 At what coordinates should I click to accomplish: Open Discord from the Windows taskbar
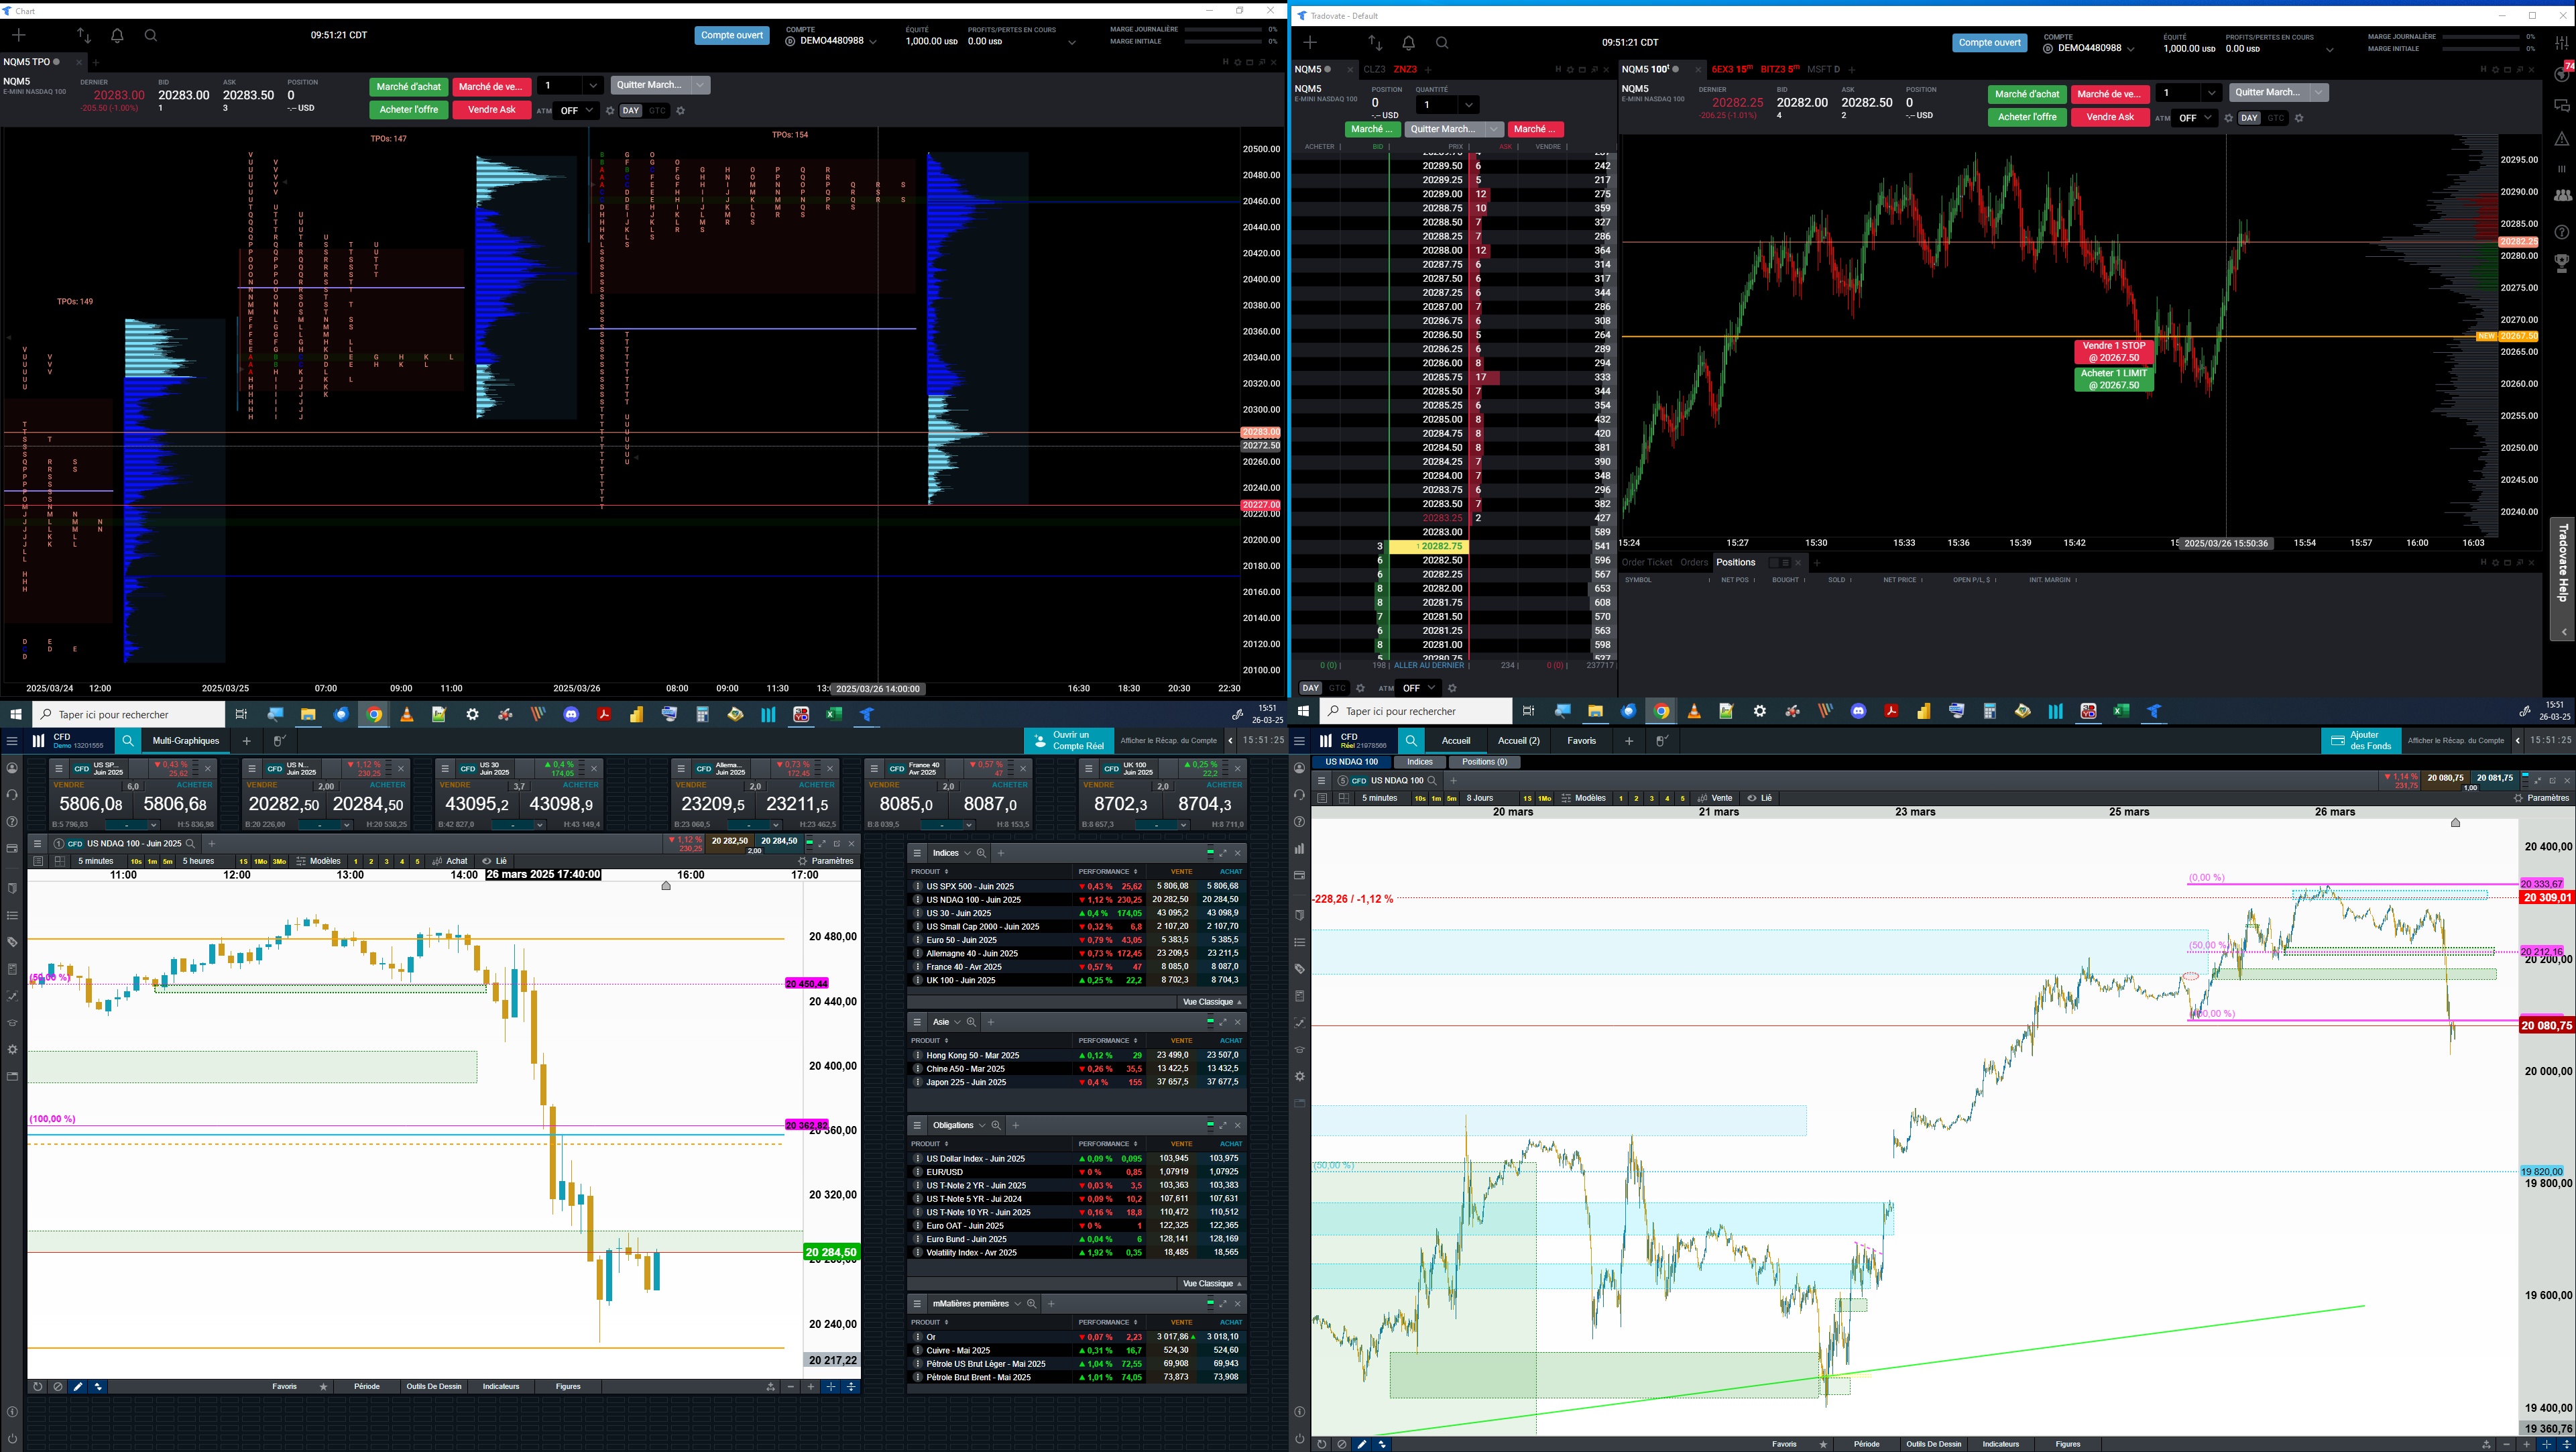click(x=571, y=714)
